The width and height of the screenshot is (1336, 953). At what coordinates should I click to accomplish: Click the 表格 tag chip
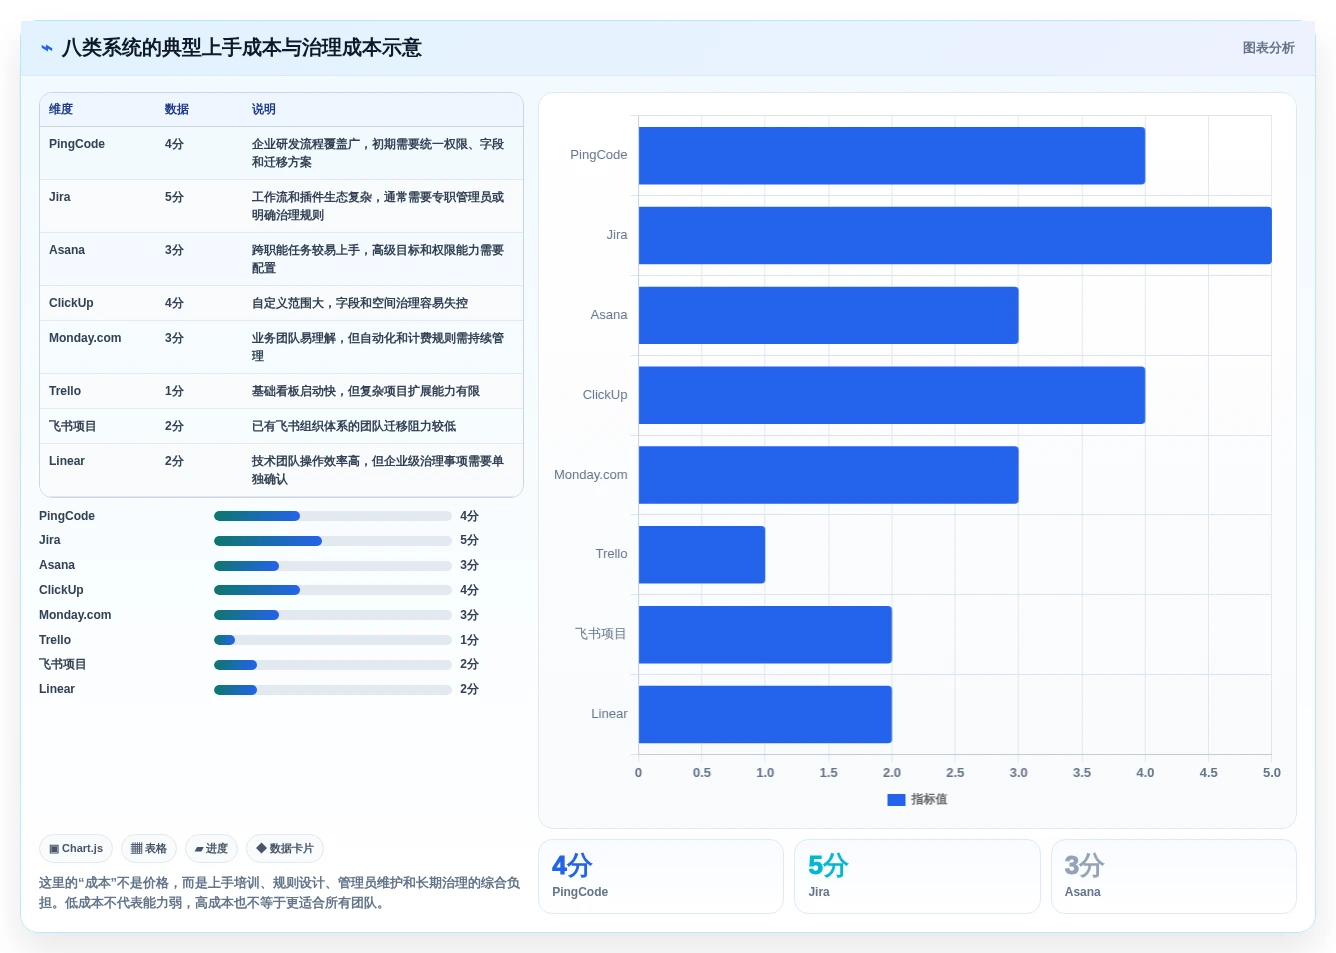click(149, 849)
